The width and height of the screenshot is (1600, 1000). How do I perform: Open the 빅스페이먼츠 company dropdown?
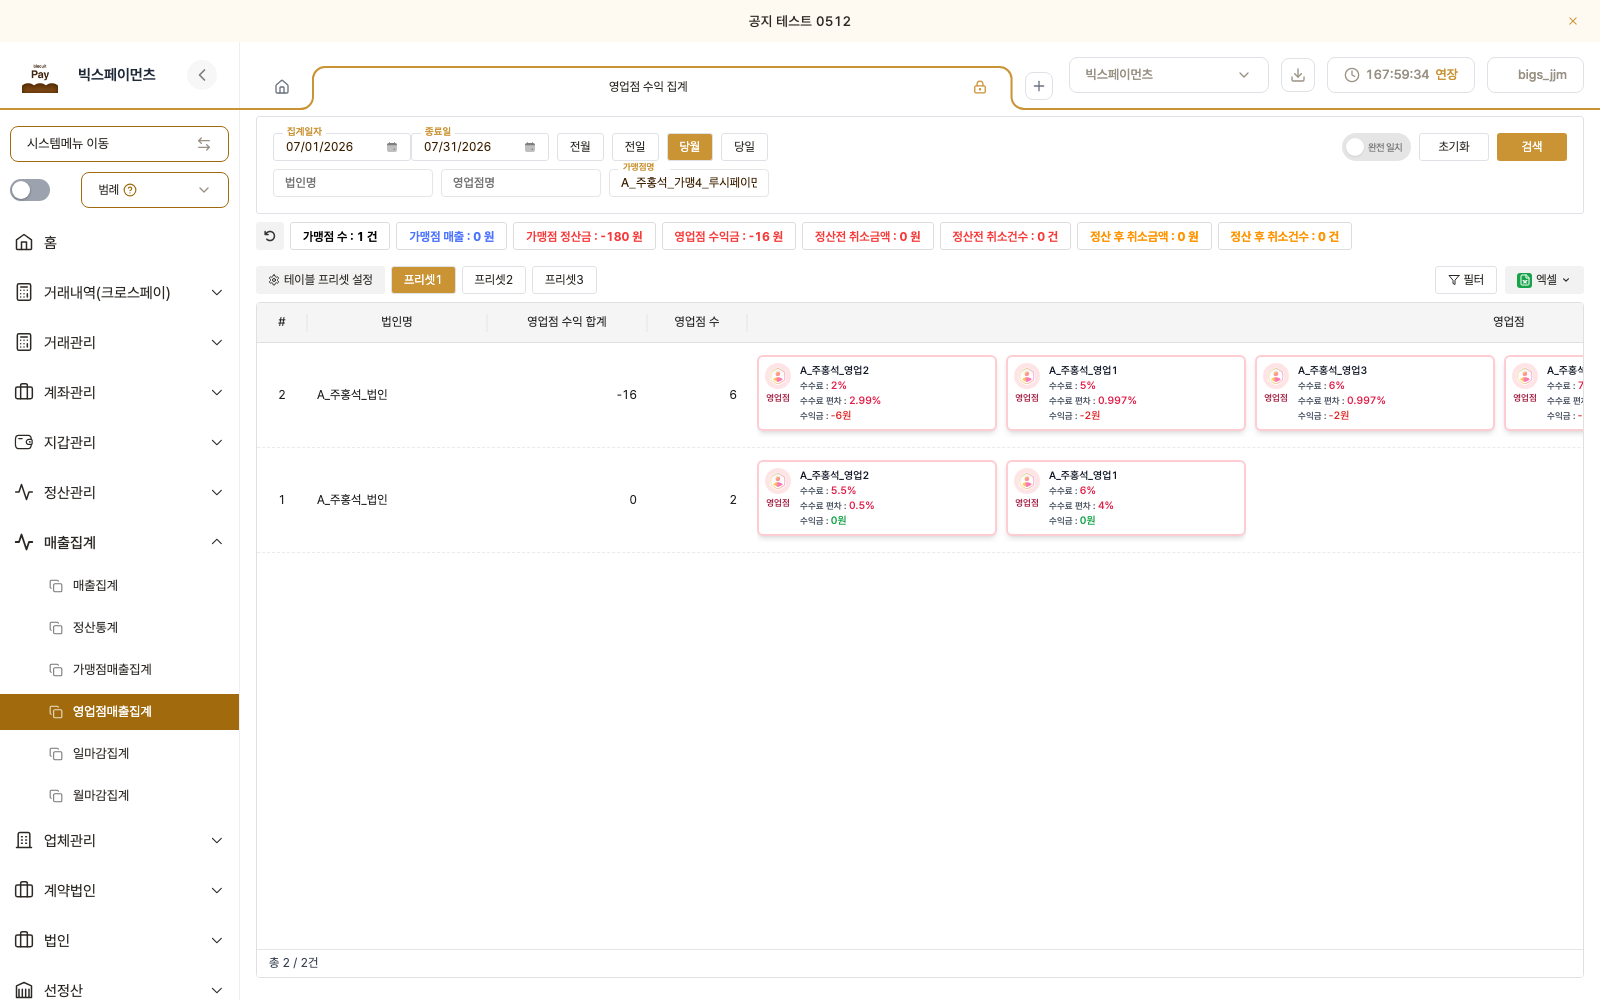tap(1168, 75)
